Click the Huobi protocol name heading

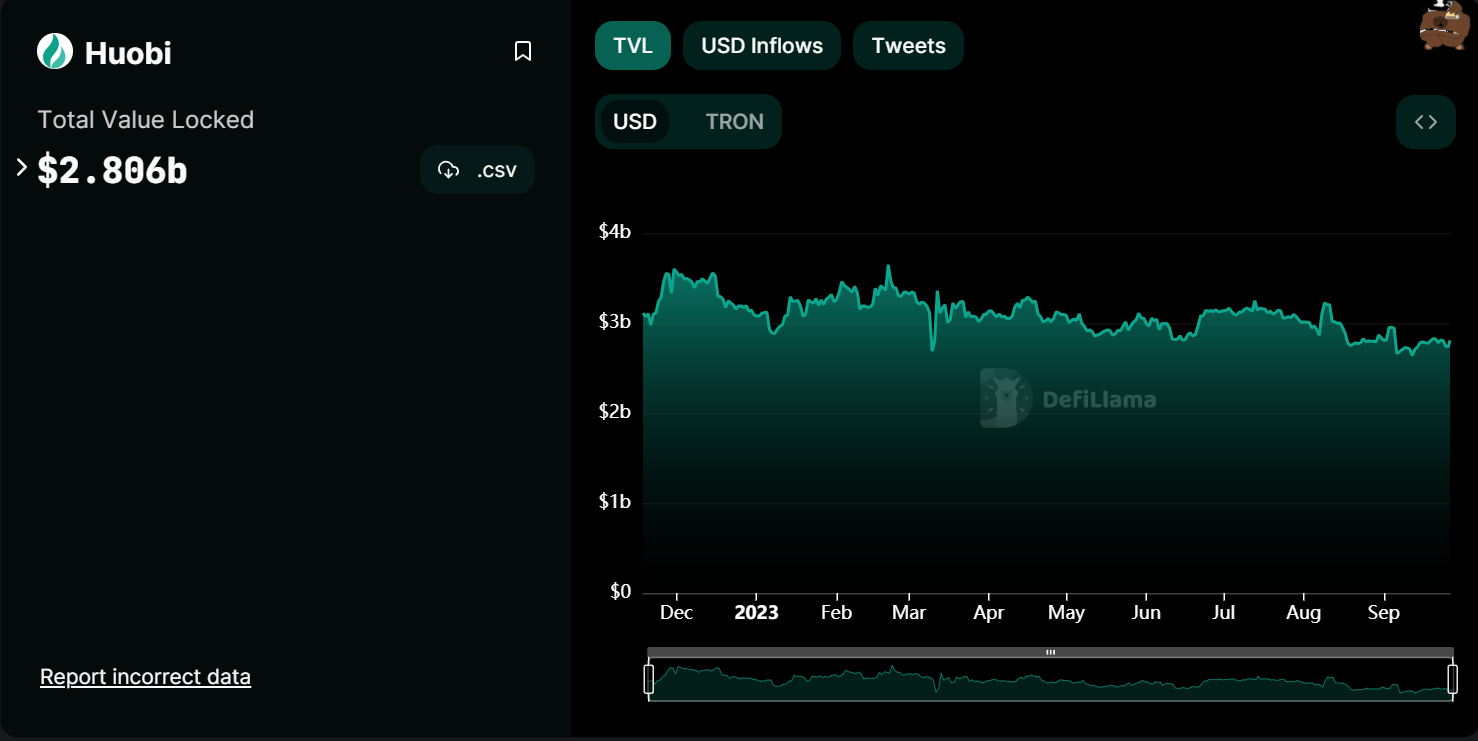[x=128, y=53]
